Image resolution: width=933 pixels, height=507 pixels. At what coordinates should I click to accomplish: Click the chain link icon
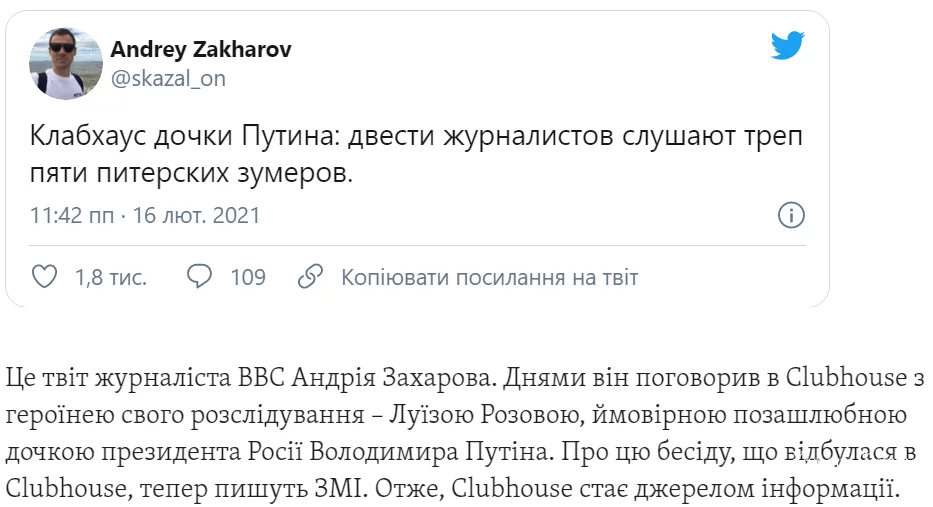coord(311,277)
